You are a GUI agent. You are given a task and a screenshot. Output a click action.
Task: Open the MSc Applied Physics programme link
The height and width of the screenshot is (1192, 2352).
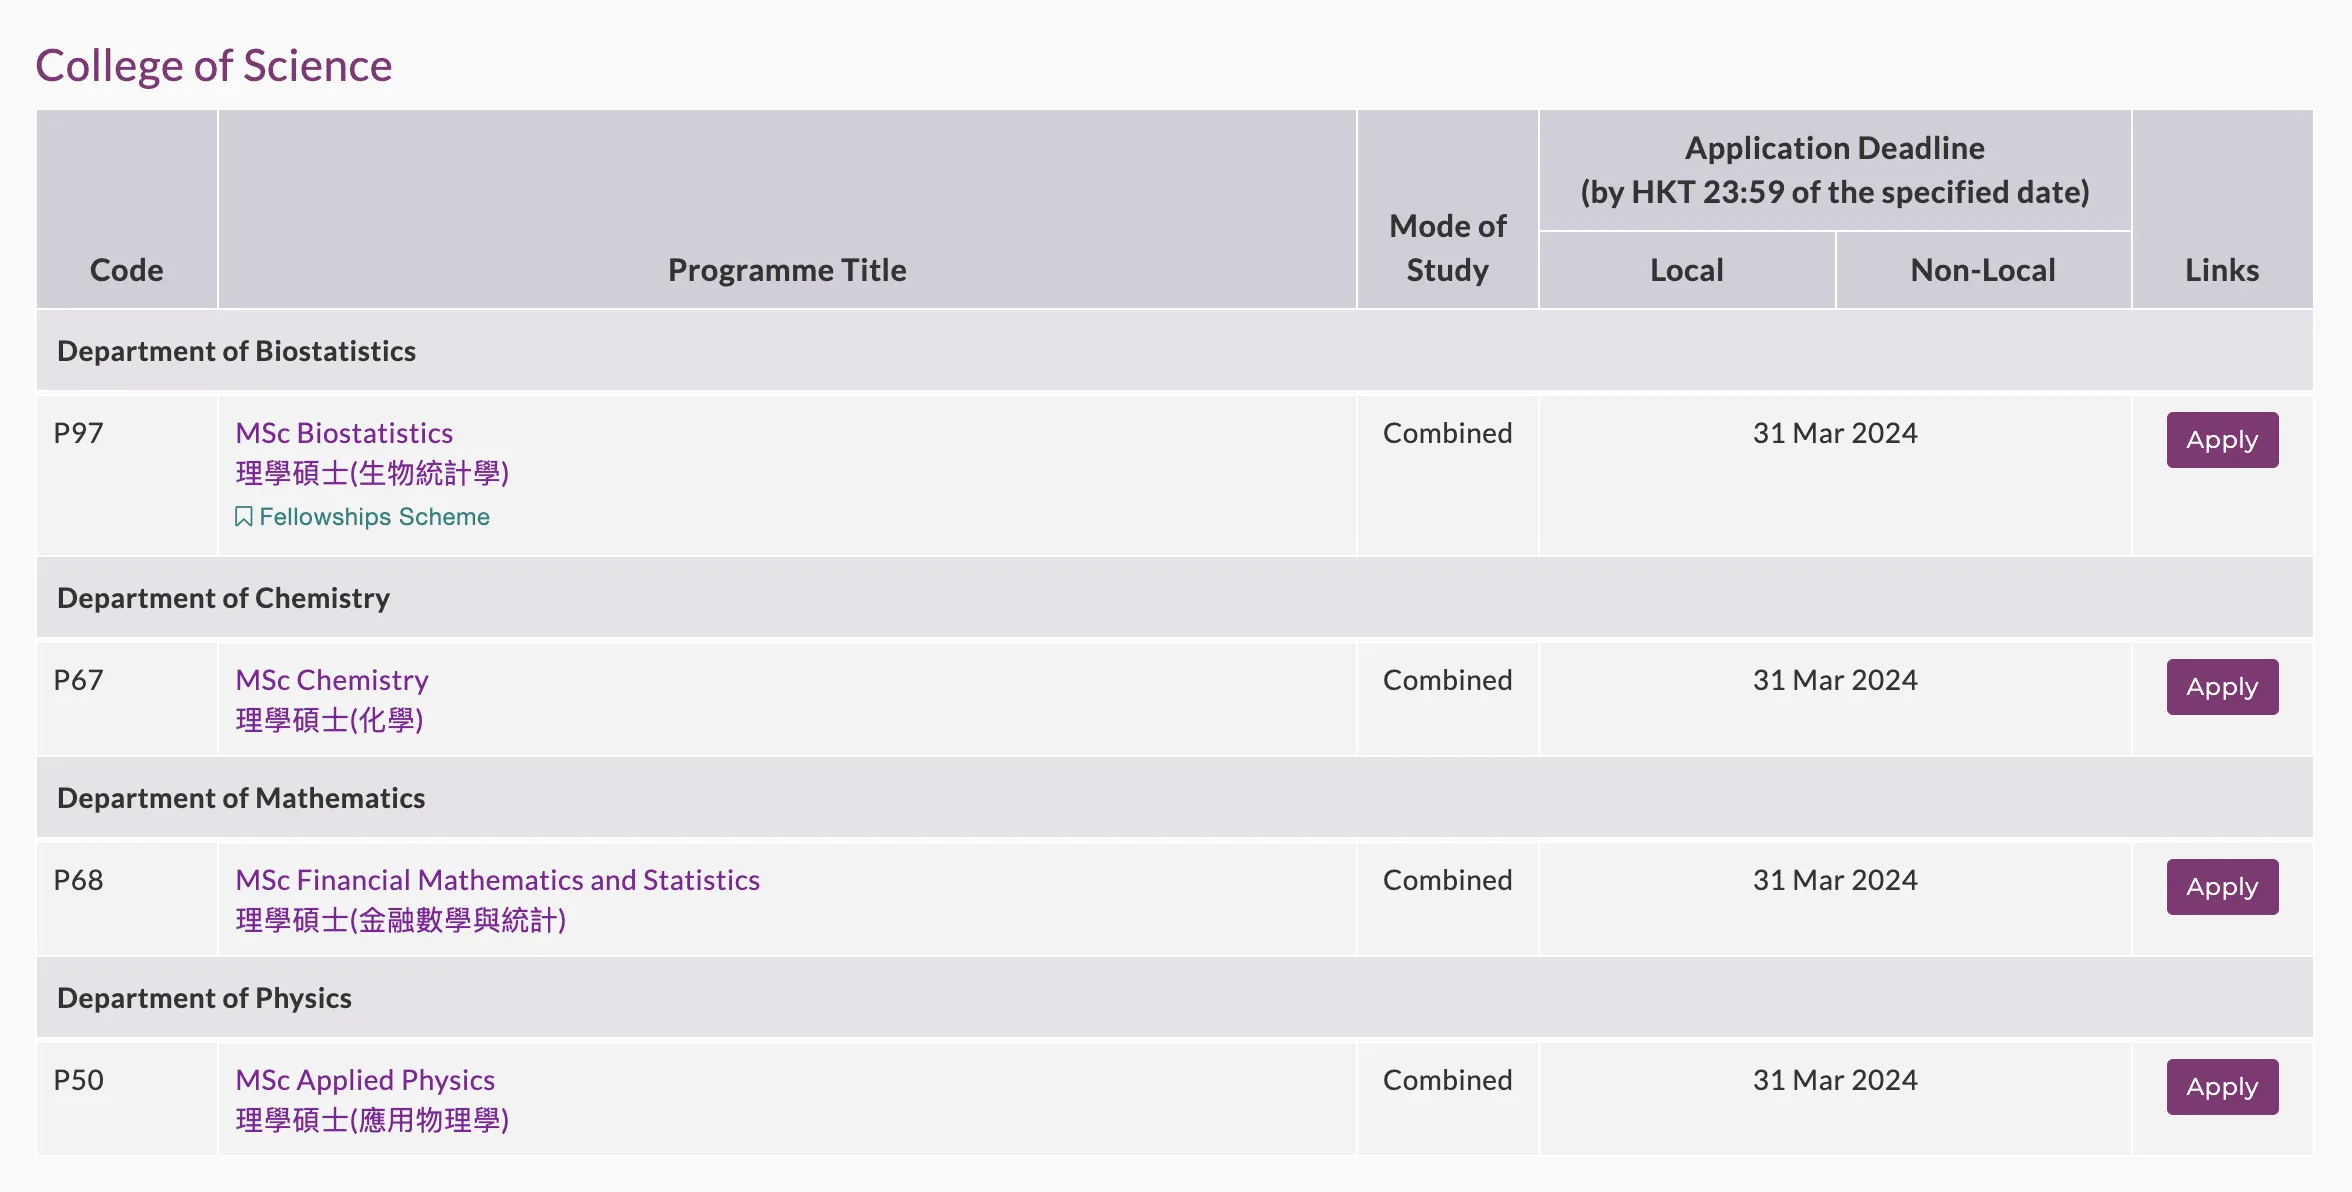pyautogui.click(x=365, y=1080)
